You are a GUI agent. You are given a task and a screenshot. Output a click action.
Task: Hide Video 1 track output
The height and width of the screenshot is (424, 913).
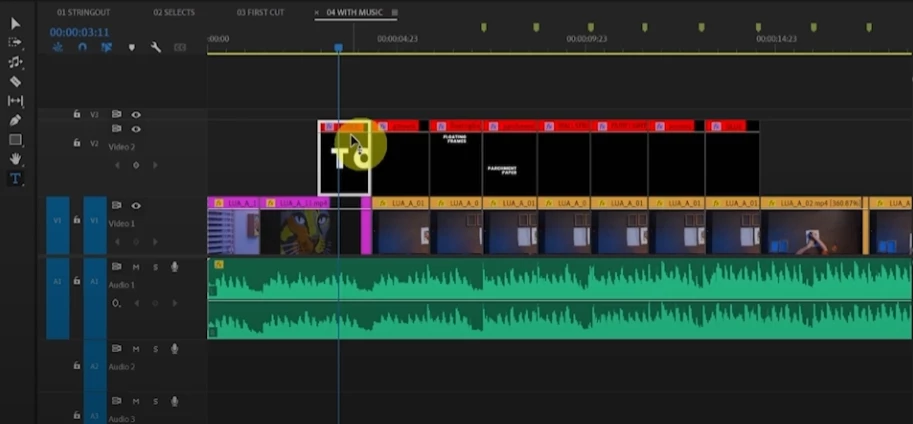(x=136, y=205)
